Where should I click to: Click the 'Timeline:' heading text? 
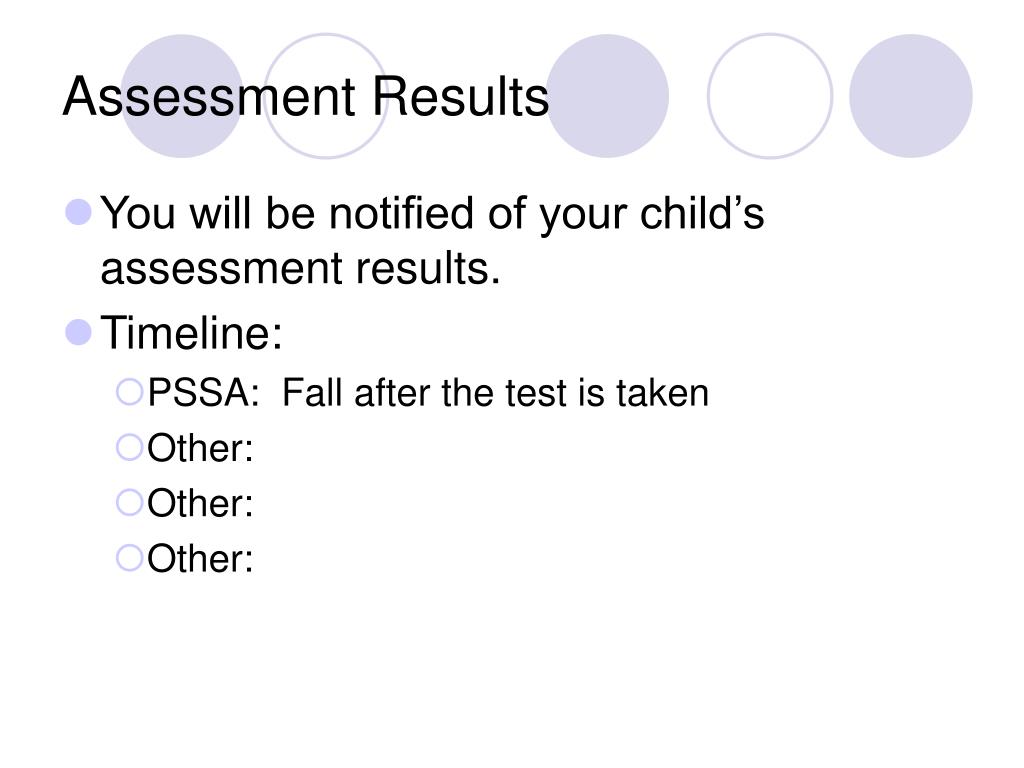tap(191, 333)
